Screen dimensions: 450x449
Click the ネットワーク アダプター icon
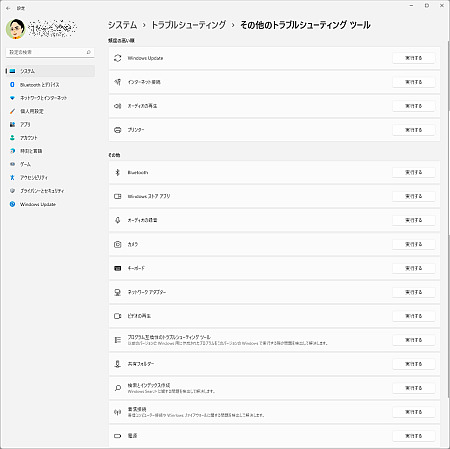tap(118, 292)
